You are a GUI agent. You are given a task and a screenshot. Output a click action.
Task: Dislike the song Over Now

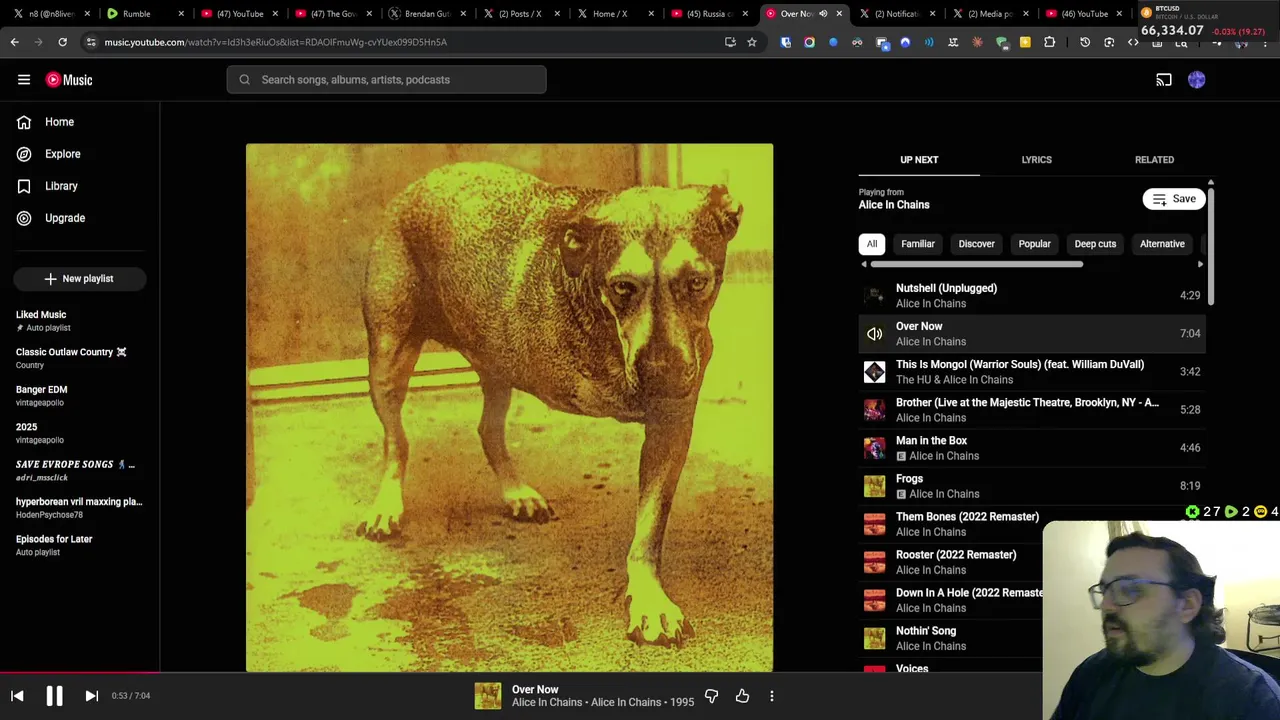[x=711, y=696]
